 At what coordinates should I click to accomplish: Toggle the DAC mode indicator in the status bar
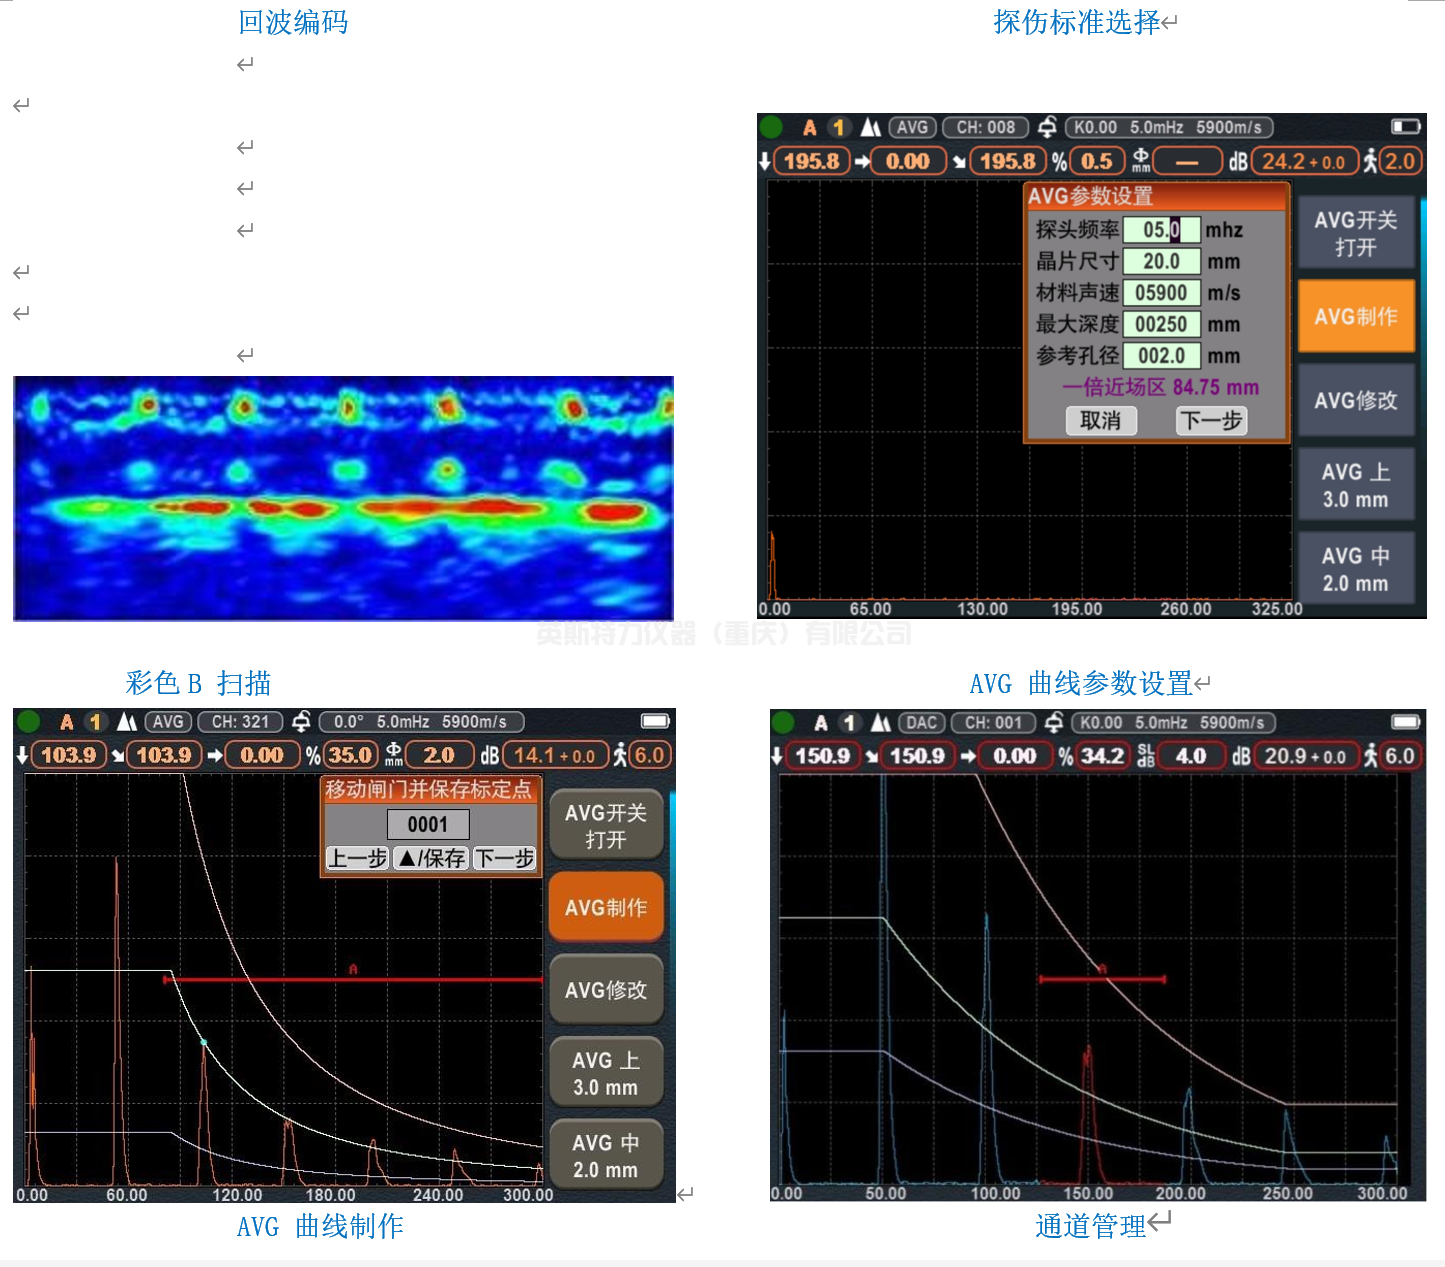click(x=921, y=723)
